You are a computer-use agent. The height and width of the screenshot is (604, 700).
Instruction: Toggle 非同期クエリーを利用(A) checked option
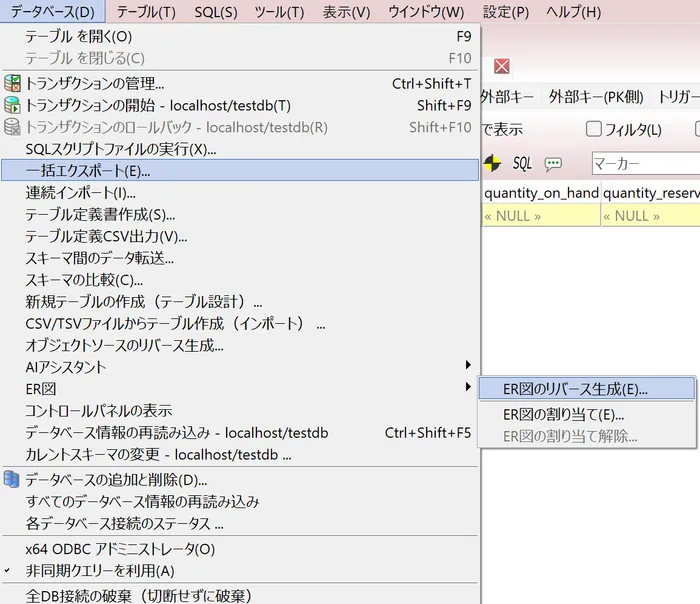click(100, 571)
